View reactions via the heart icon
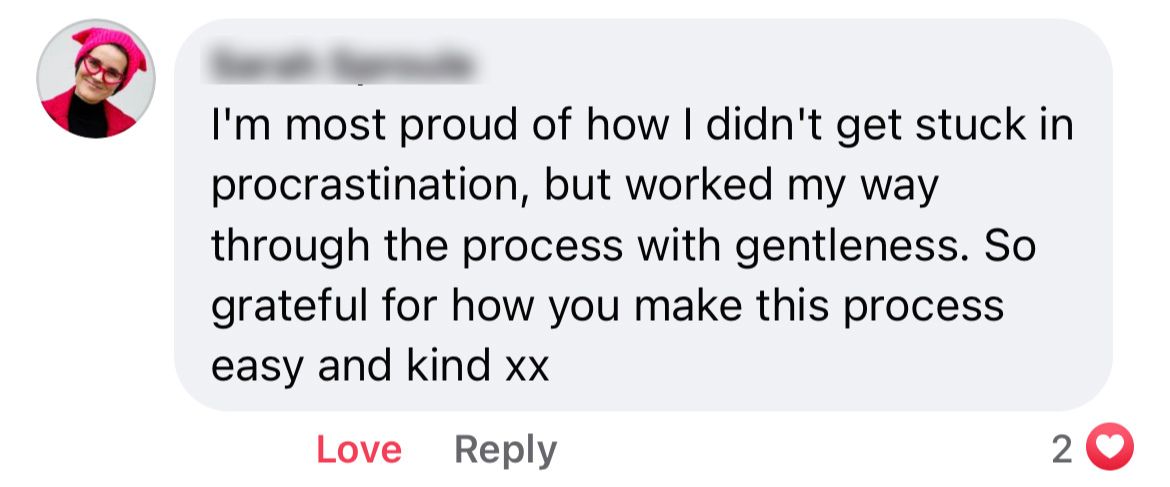The image size is (1170, 487). pos(1110,448)
